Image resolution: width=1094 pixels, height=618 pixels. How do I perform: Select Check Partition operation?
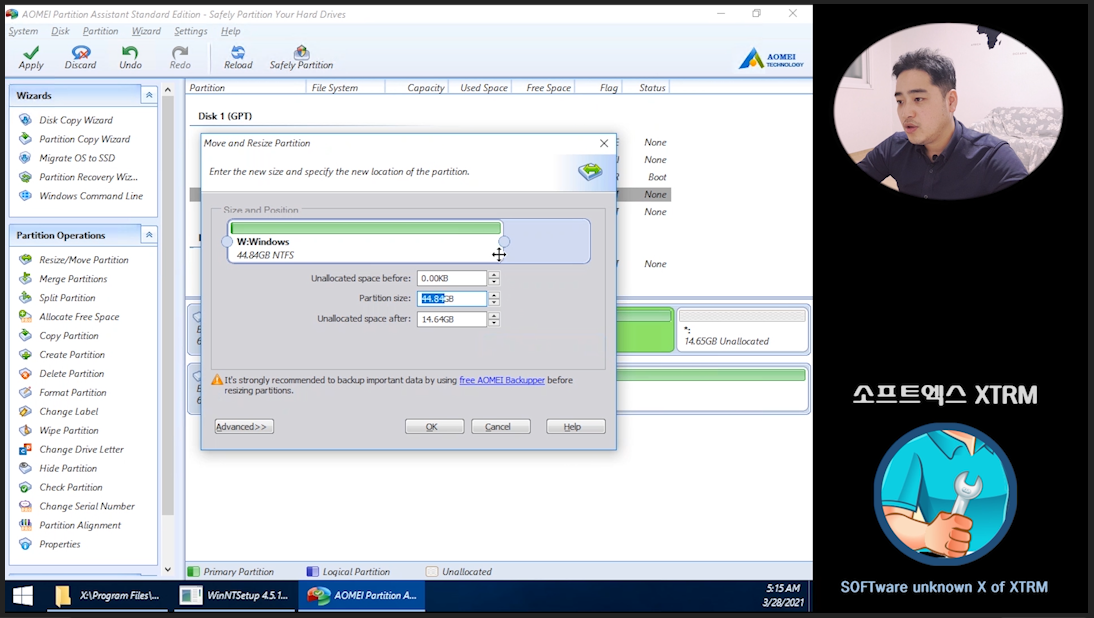[x=70, y=487]
